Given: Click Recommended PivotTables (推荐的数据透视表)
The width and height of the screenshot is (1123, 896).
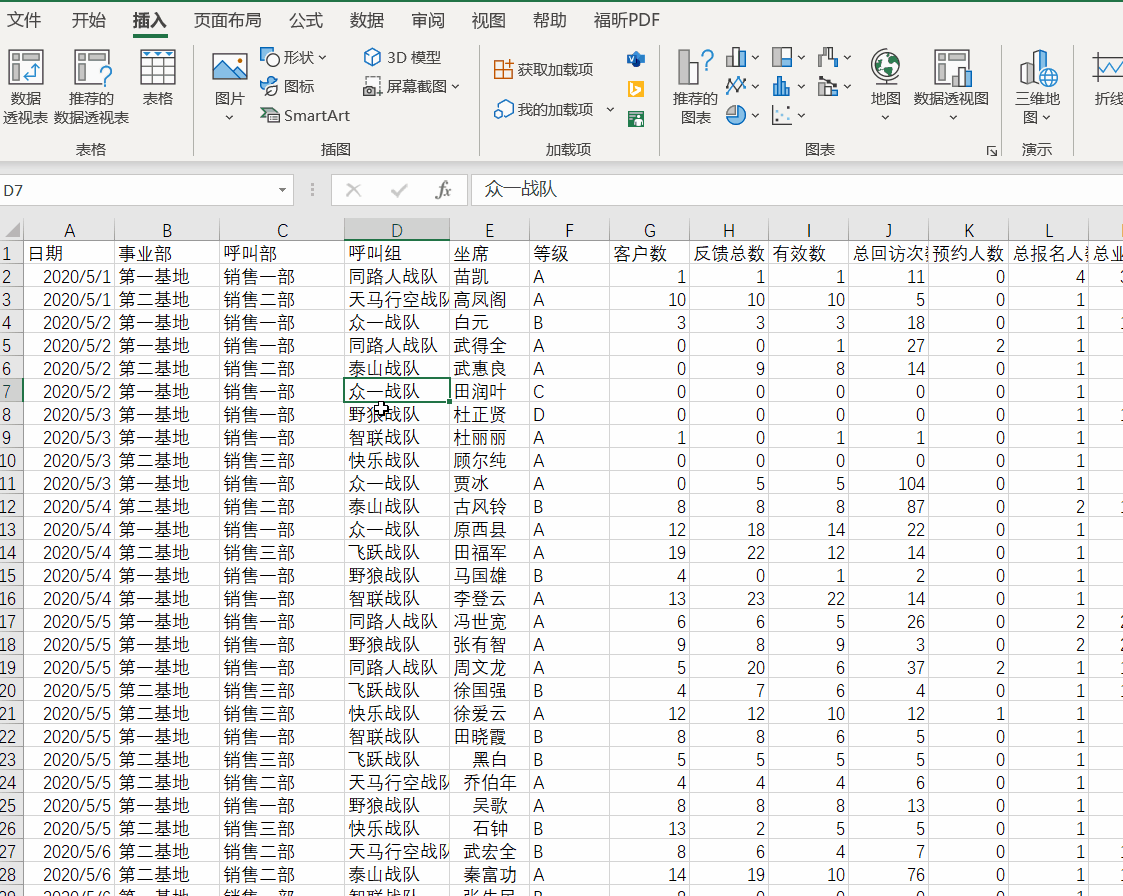Looking at the screenshot, I should 91,86.
